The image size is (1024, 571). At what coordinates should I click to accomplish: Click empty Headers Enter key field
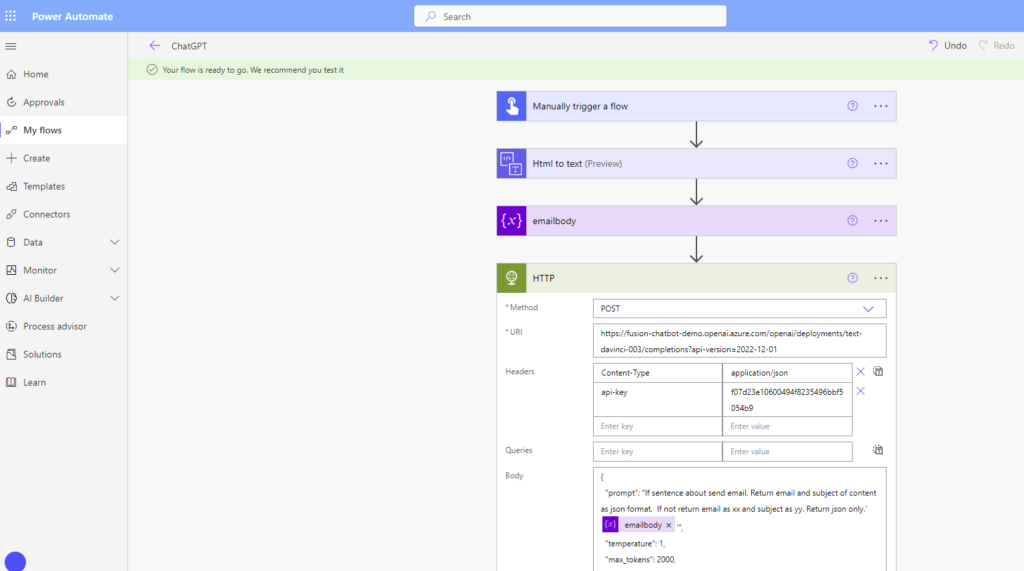658,426
